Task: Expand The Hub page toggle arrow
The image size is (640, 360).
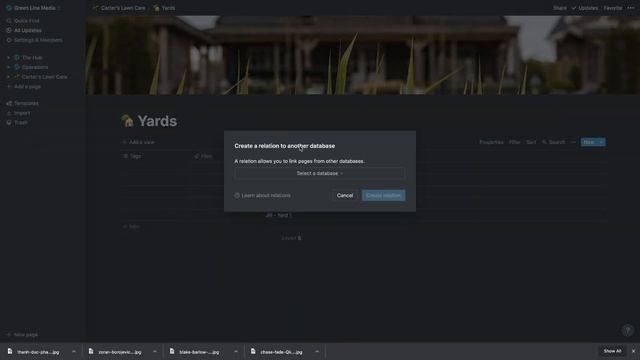Action: pos(9,58)
